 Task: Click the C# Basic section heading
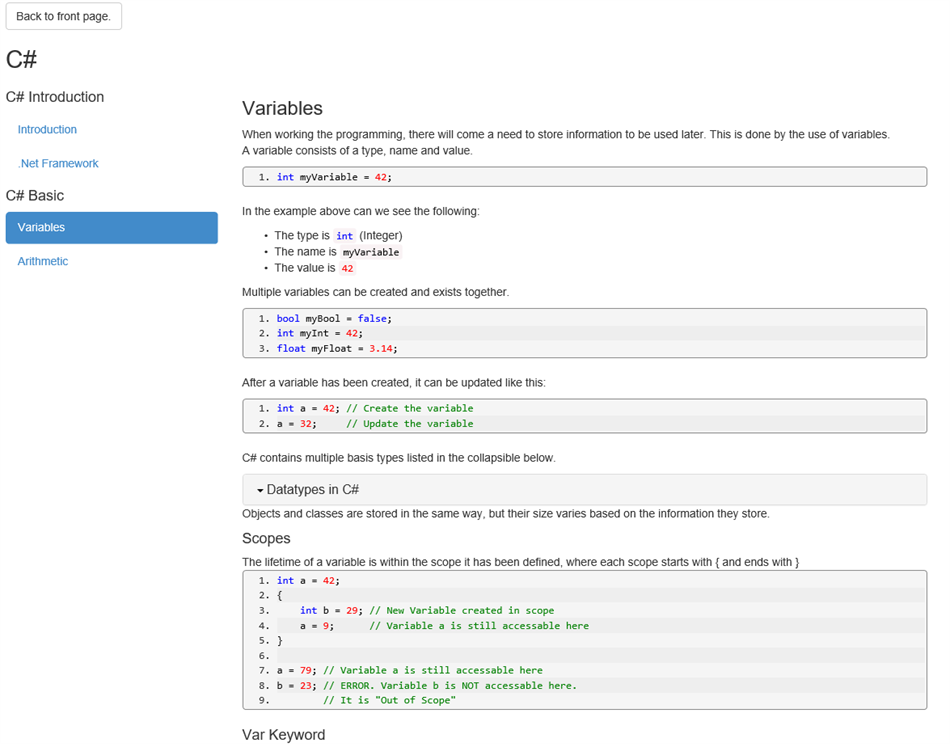point(35,196)
